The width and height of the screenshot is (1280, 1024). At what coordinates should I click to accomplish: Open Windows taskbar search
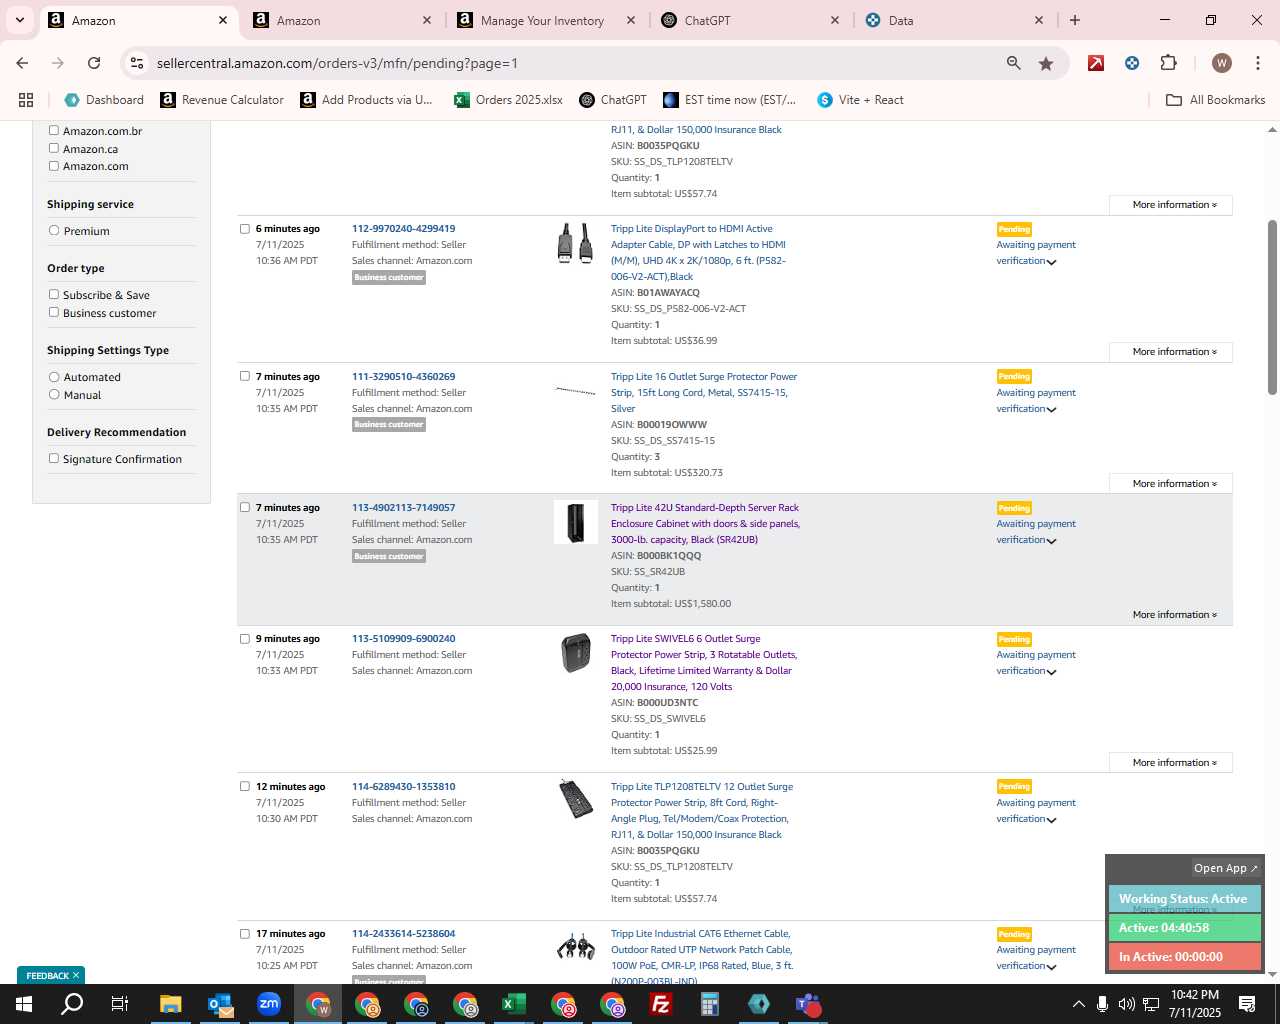tap(72, 1004)
